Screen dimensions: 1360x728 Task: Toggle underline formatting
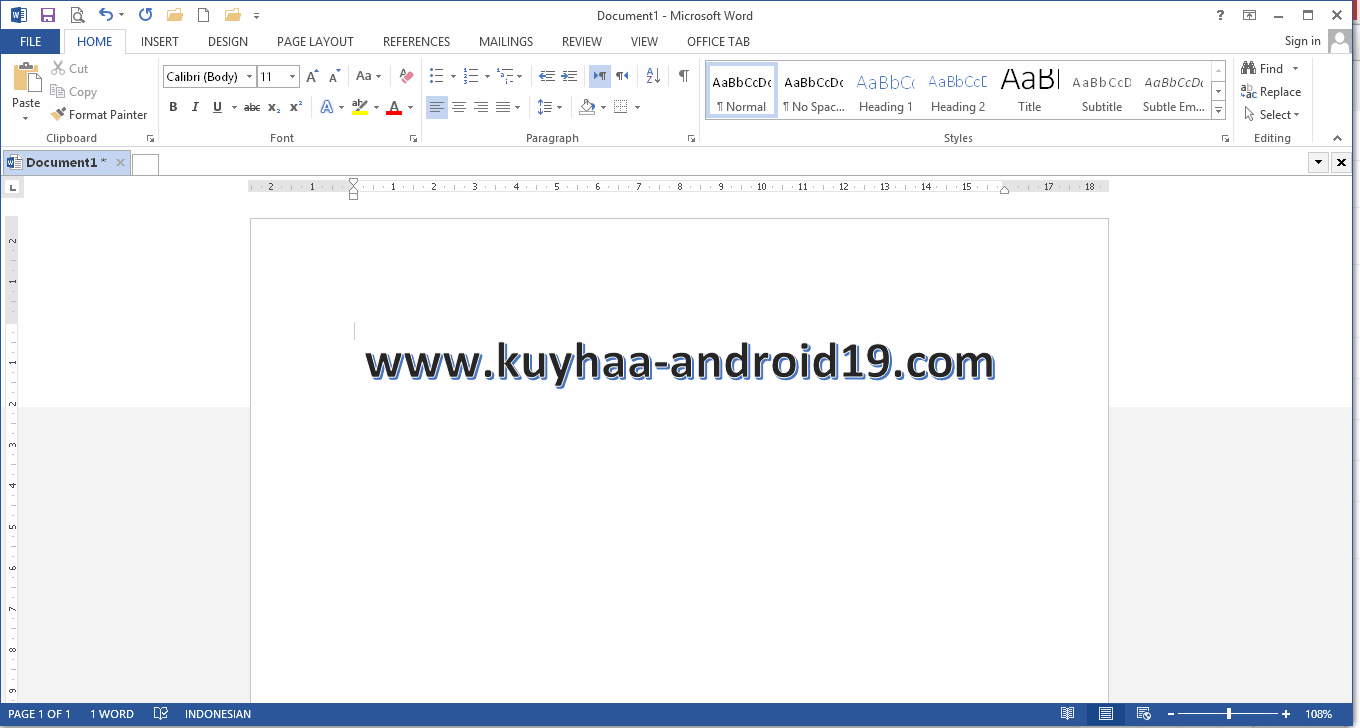(217, 107)
